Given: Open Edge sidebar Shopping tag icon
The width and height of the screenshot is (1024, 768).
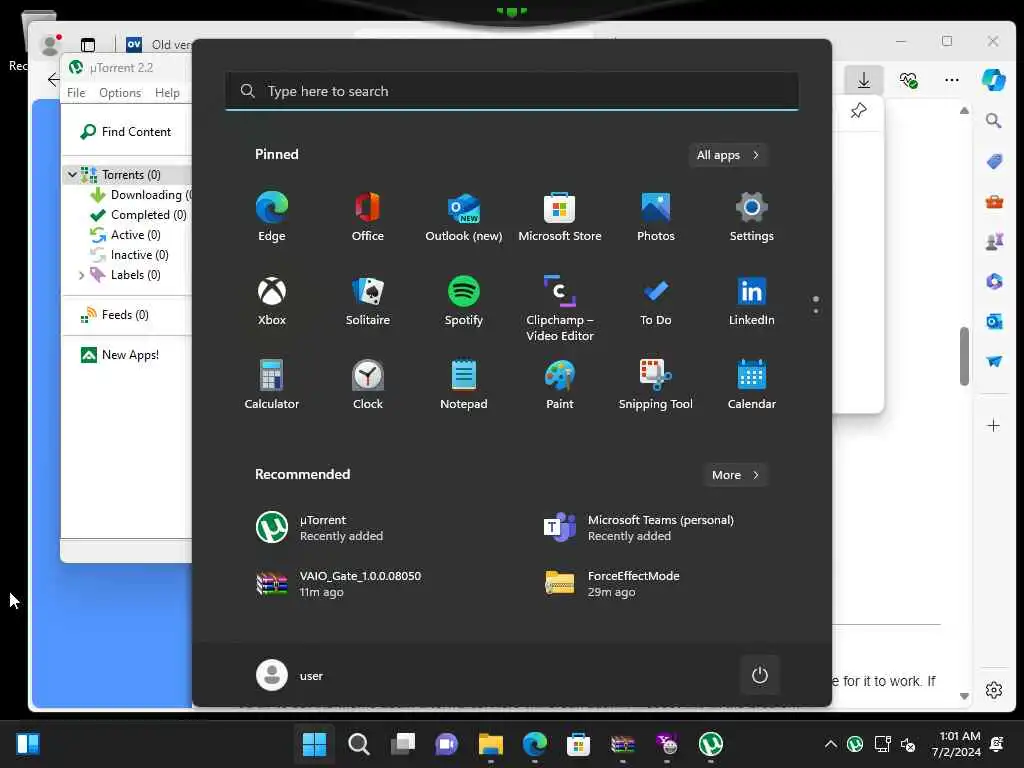Looking at the screenshot, I should (x=994, y=161).
